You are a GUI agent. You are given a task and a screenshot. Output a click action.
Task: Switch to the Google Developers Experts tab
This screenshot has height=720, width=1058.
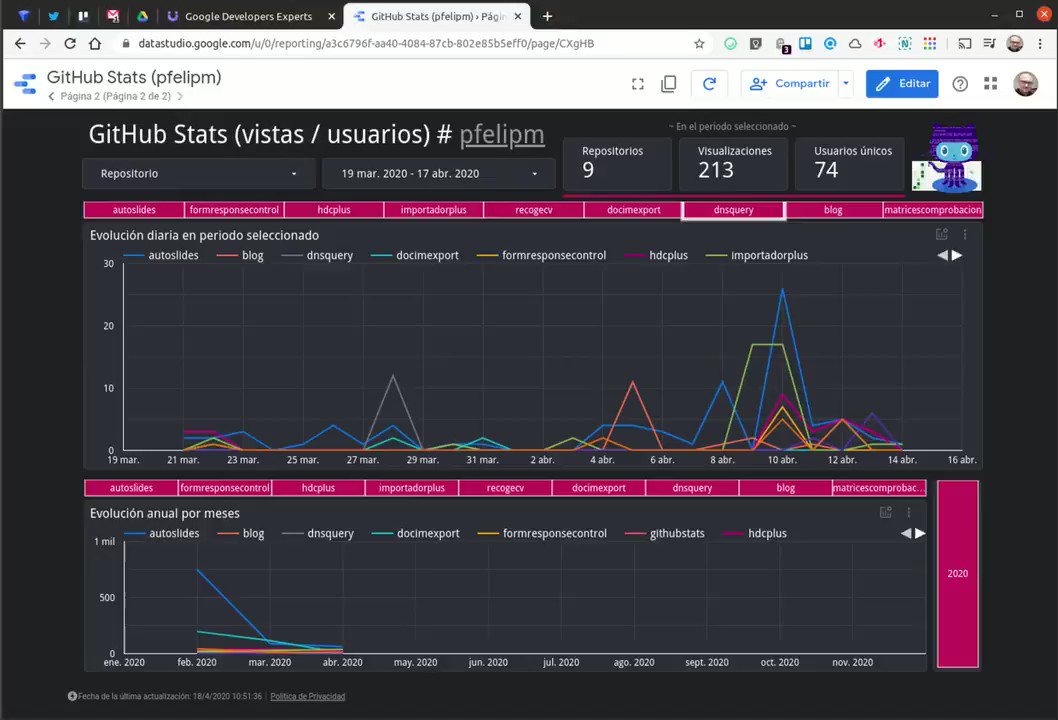pyautogui.click(x=249, y=16)
